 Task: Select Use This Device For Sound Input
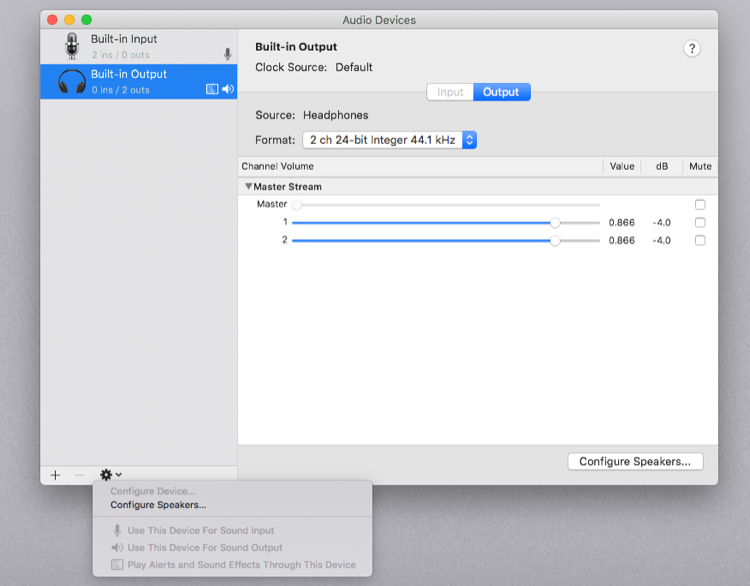click(200, 530)
